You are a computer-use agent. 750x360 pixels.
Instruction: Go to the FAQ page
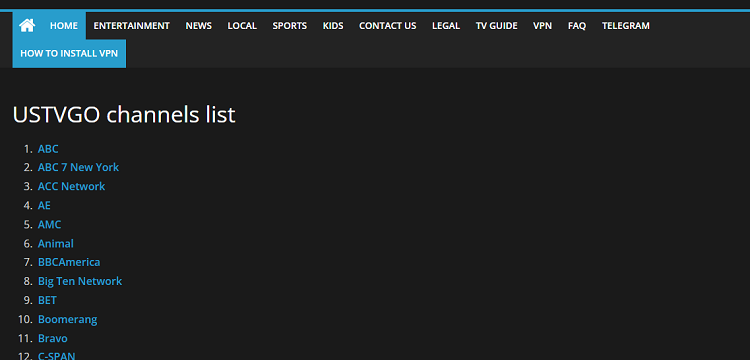click(x=577, y=26)
